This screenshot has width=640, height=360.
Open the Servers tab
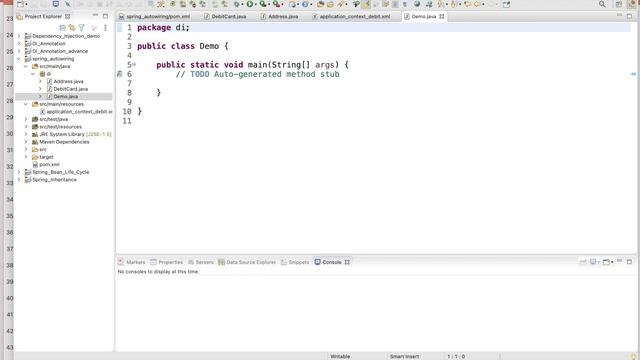200,262
